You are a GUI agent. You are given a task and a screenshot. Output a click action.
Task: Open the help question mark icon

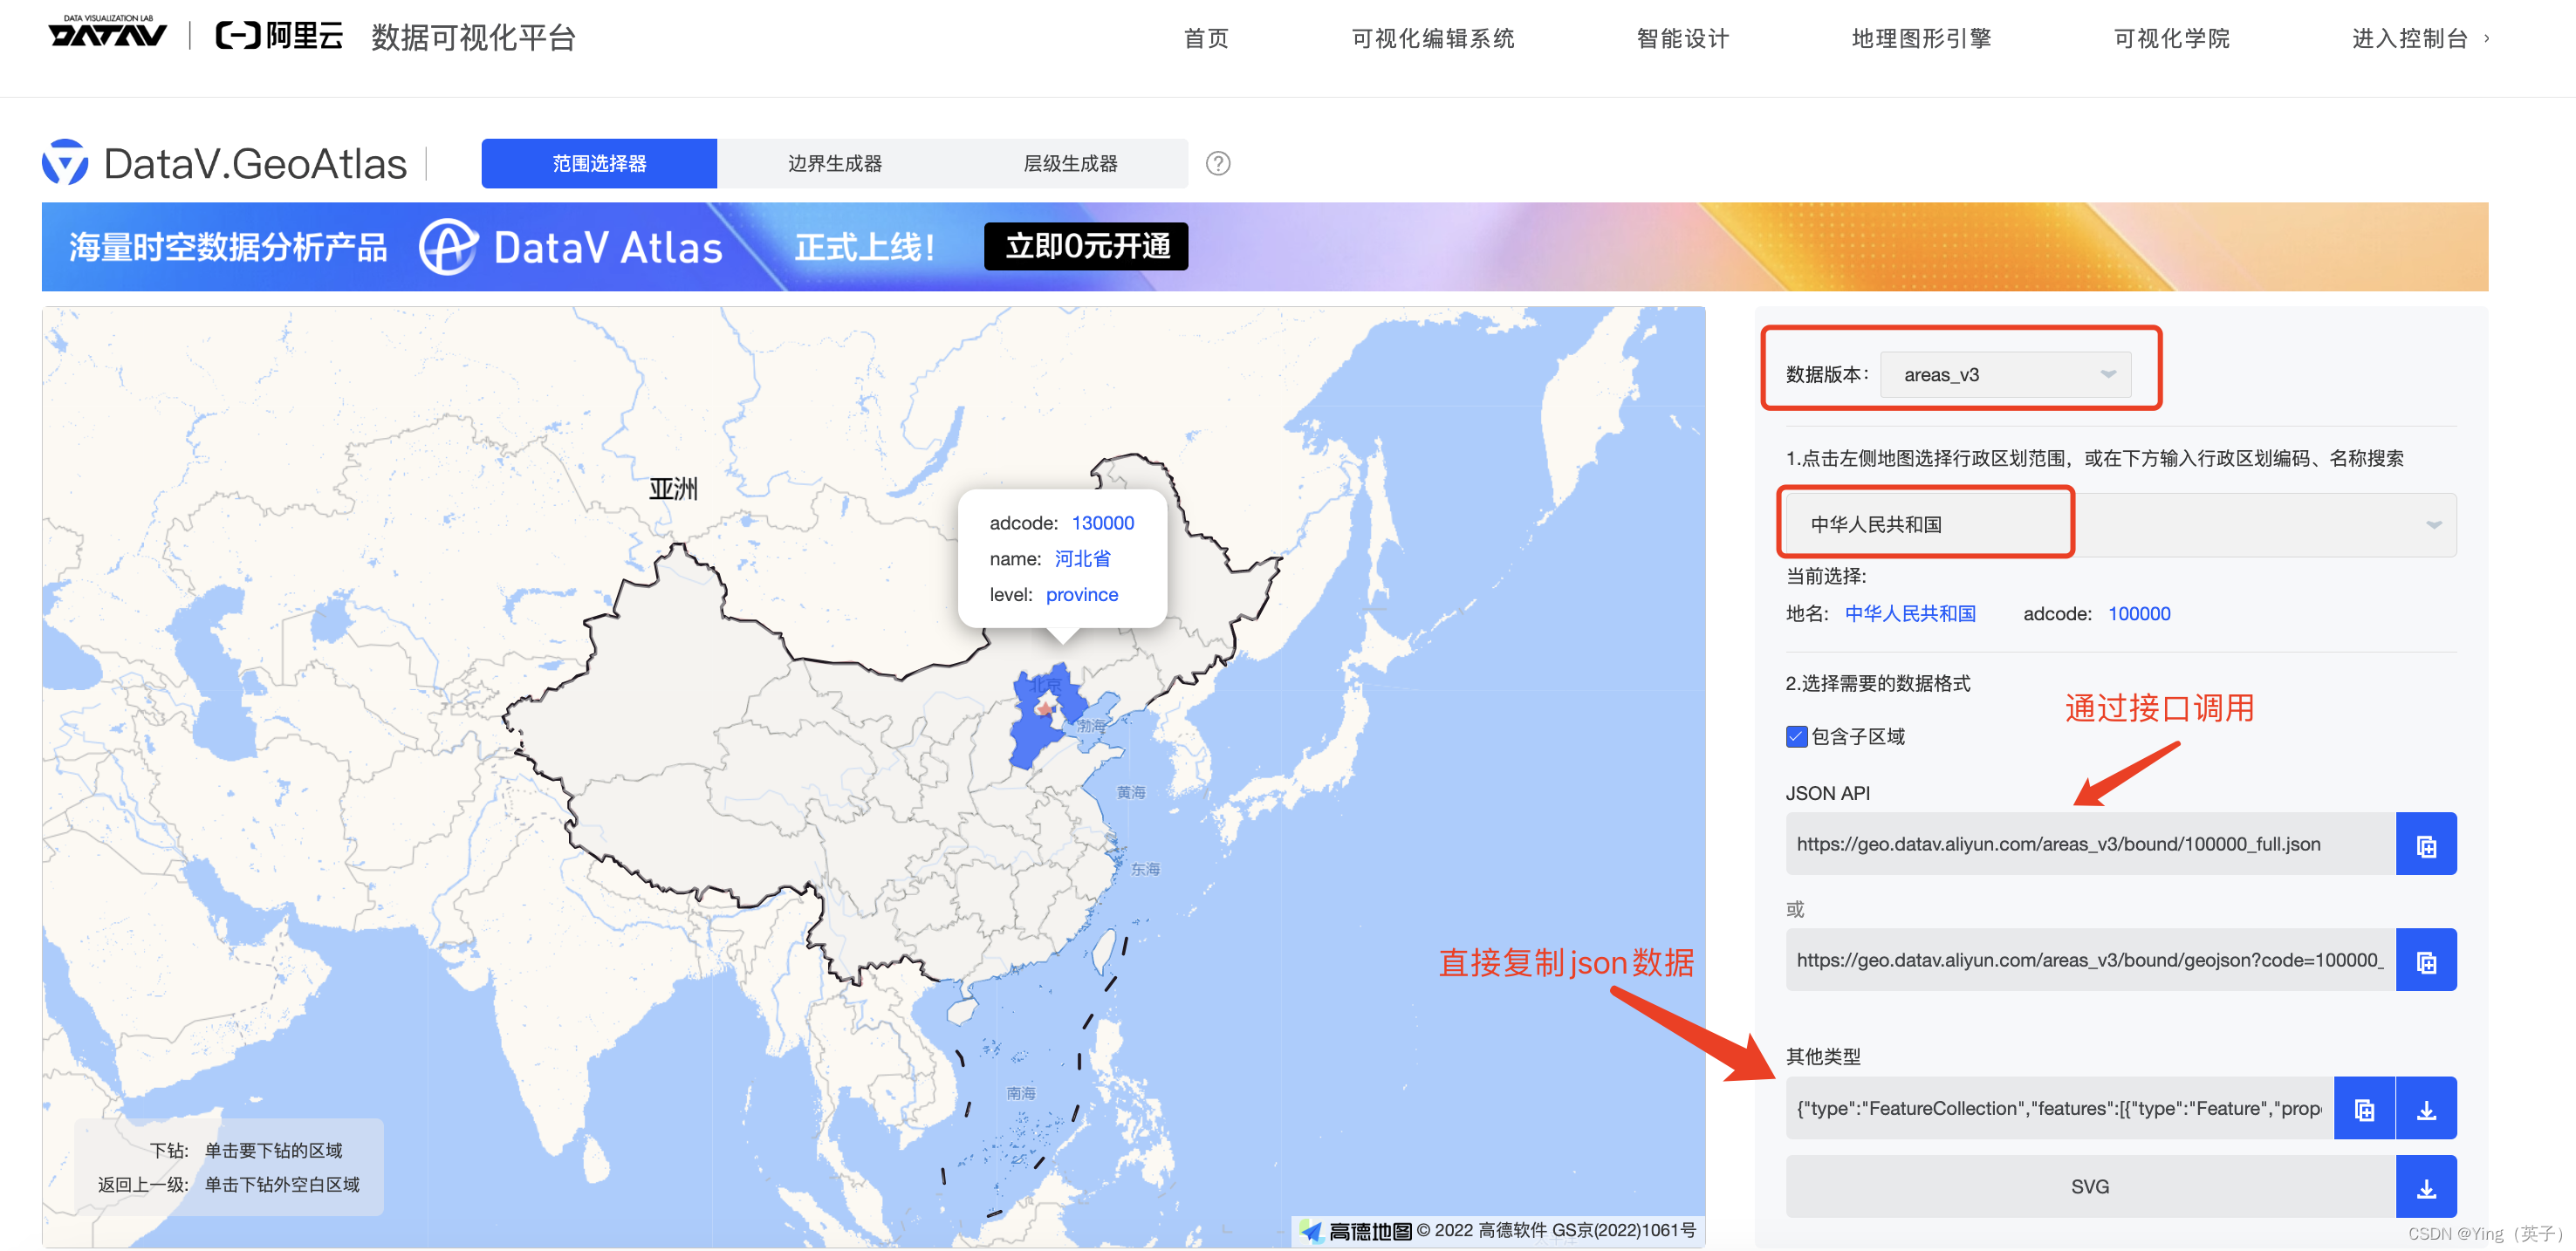coord(1217,163)
